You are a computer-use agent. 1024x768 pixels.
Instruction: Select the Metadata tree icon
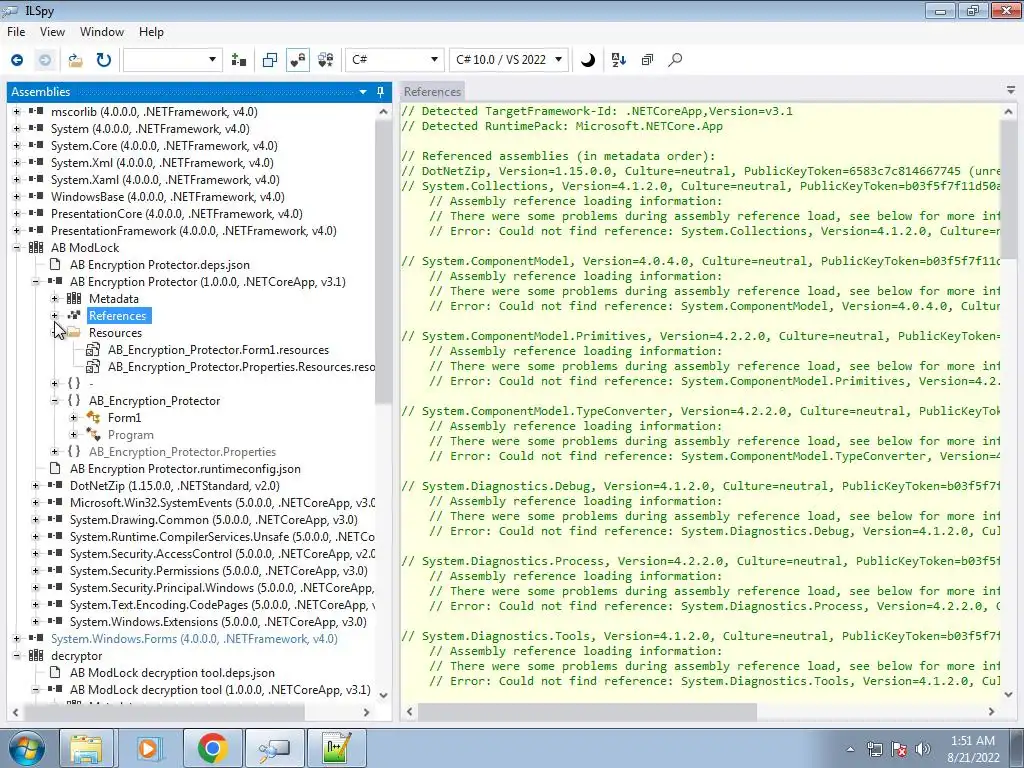(x=74, y=298)
